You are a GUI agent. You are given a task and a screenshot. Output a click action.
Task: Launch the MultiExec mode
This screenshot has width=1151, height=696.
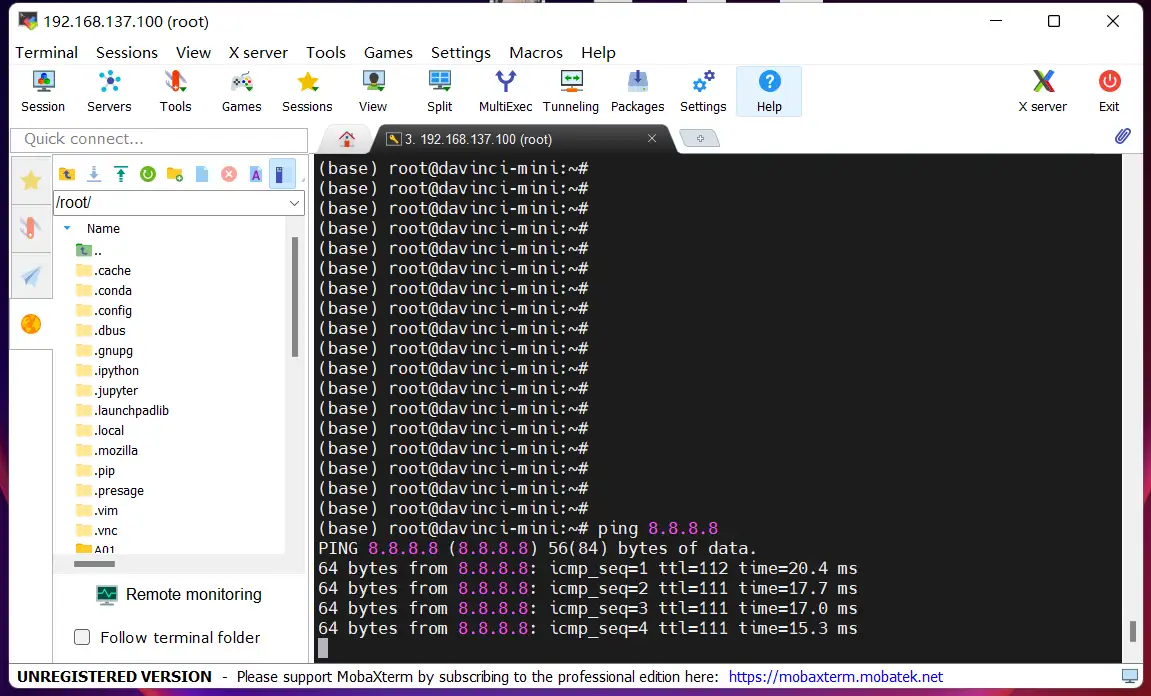(x=505, y=91)
